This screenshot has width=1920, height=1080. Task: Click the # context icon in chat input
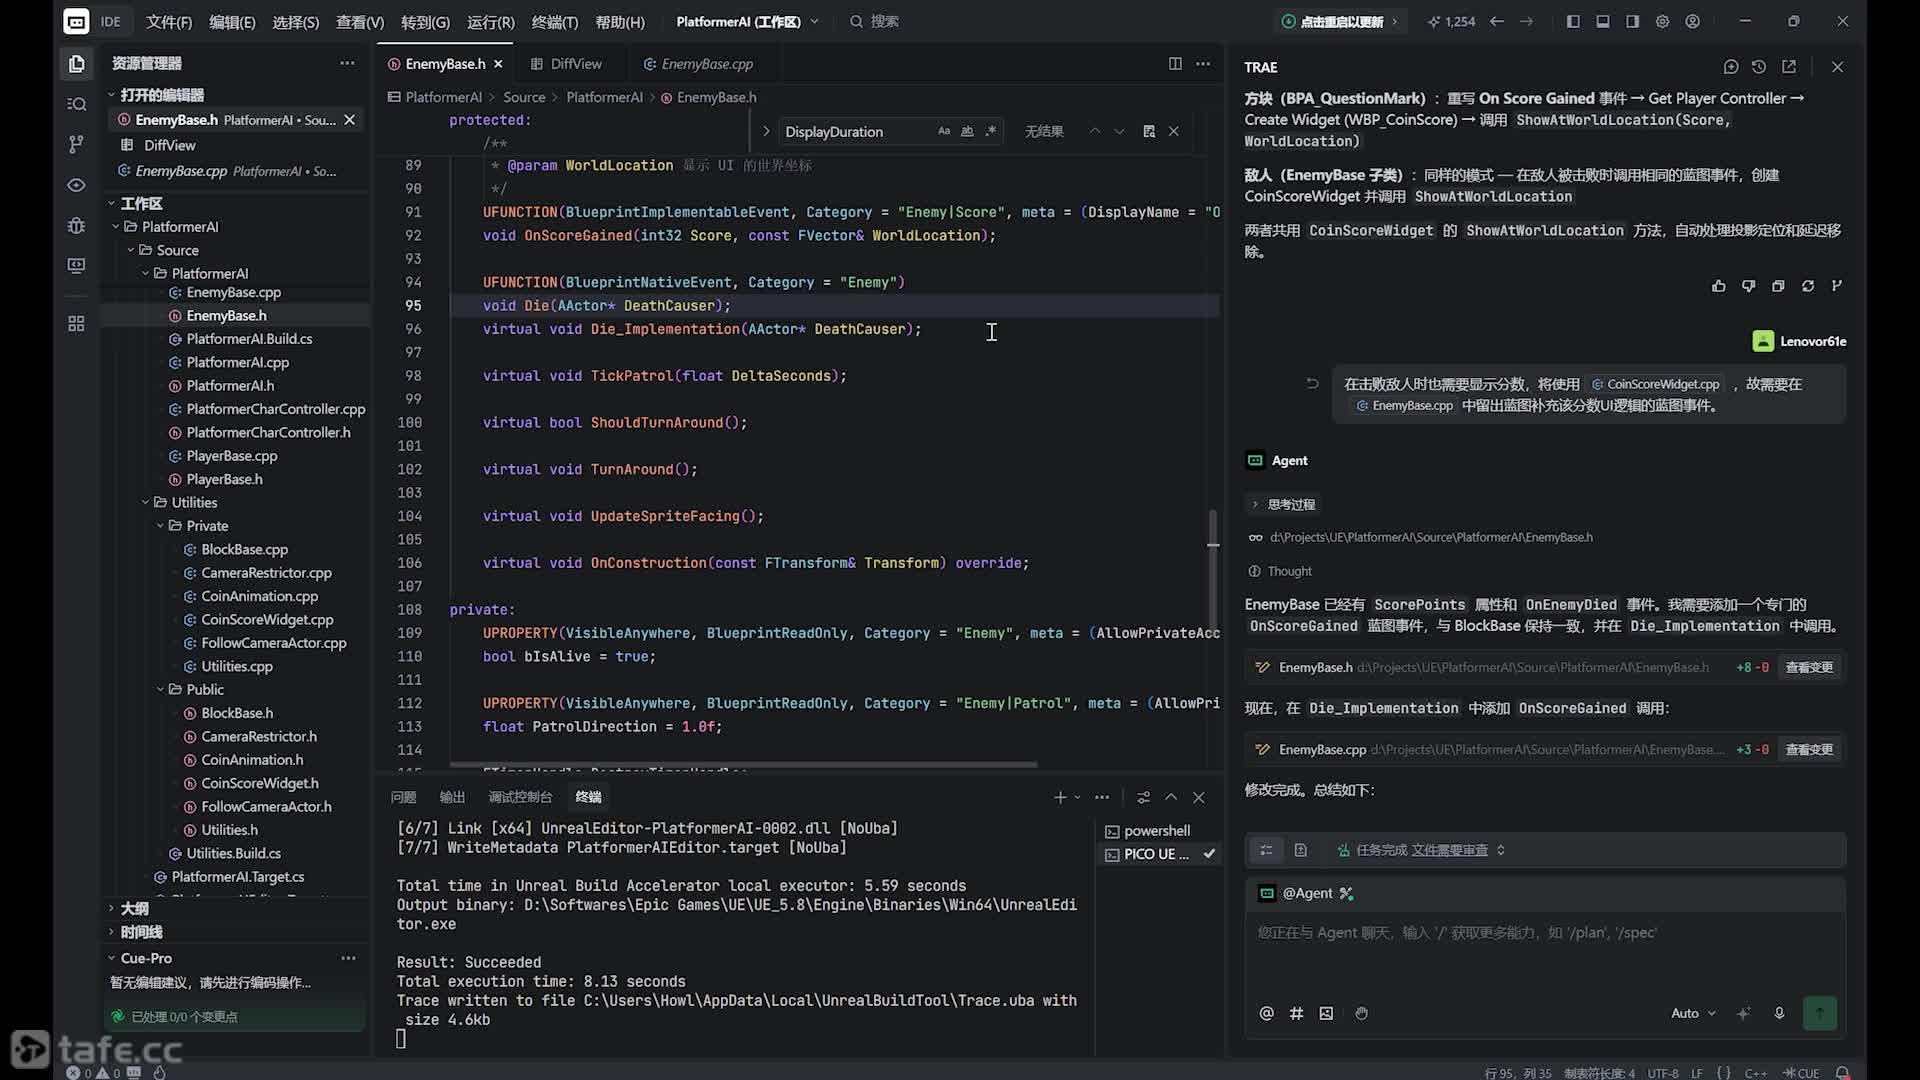pyautogui.click(x=1297, y=1013)
